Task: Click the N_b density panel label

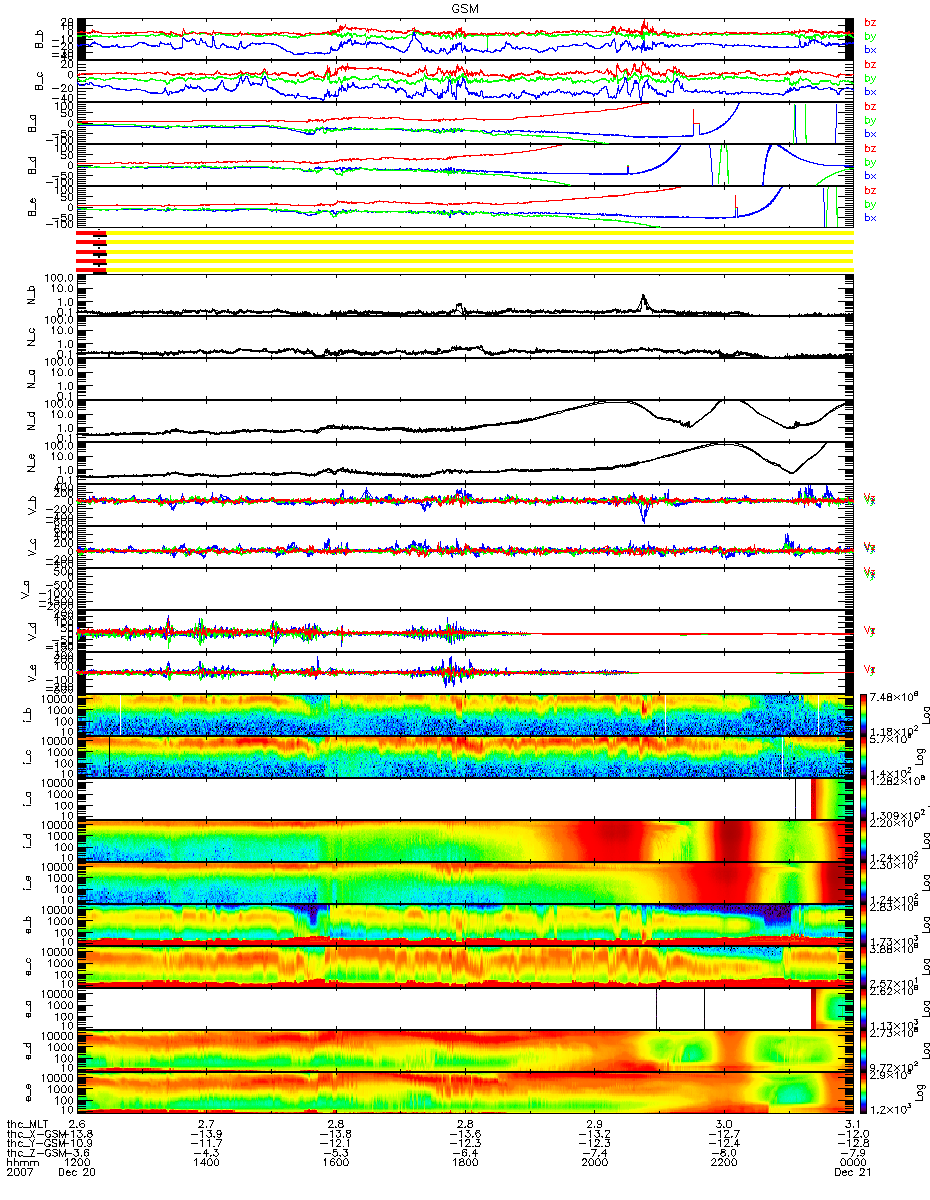Action: (x=29, y=295)
